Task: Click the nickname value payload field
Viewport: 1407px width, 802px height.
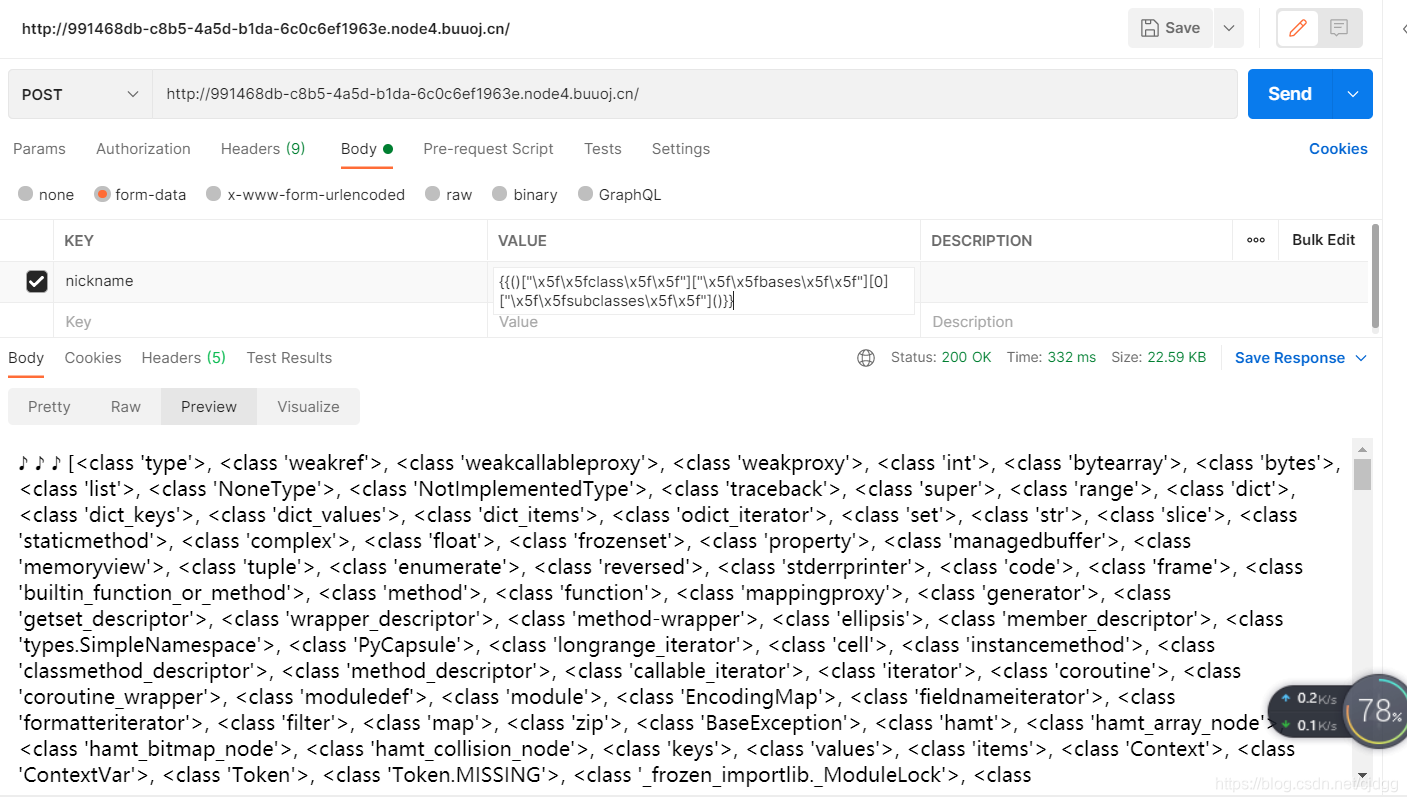Action: (x=704, y=290)
